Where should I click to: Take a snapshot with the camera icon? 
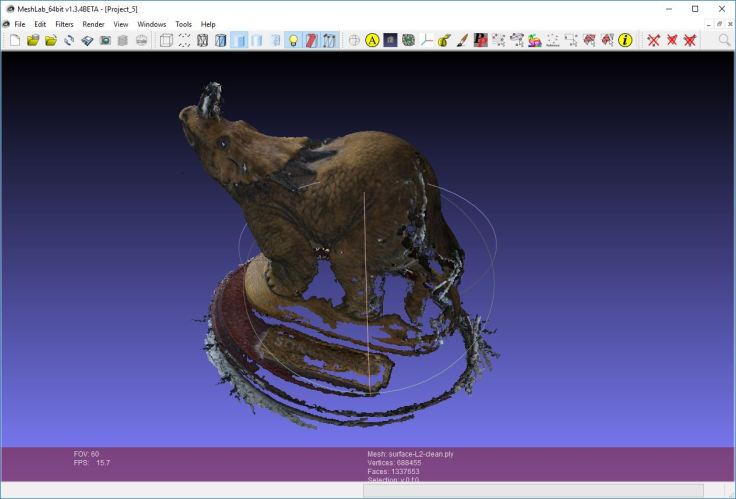coord(105,40)
